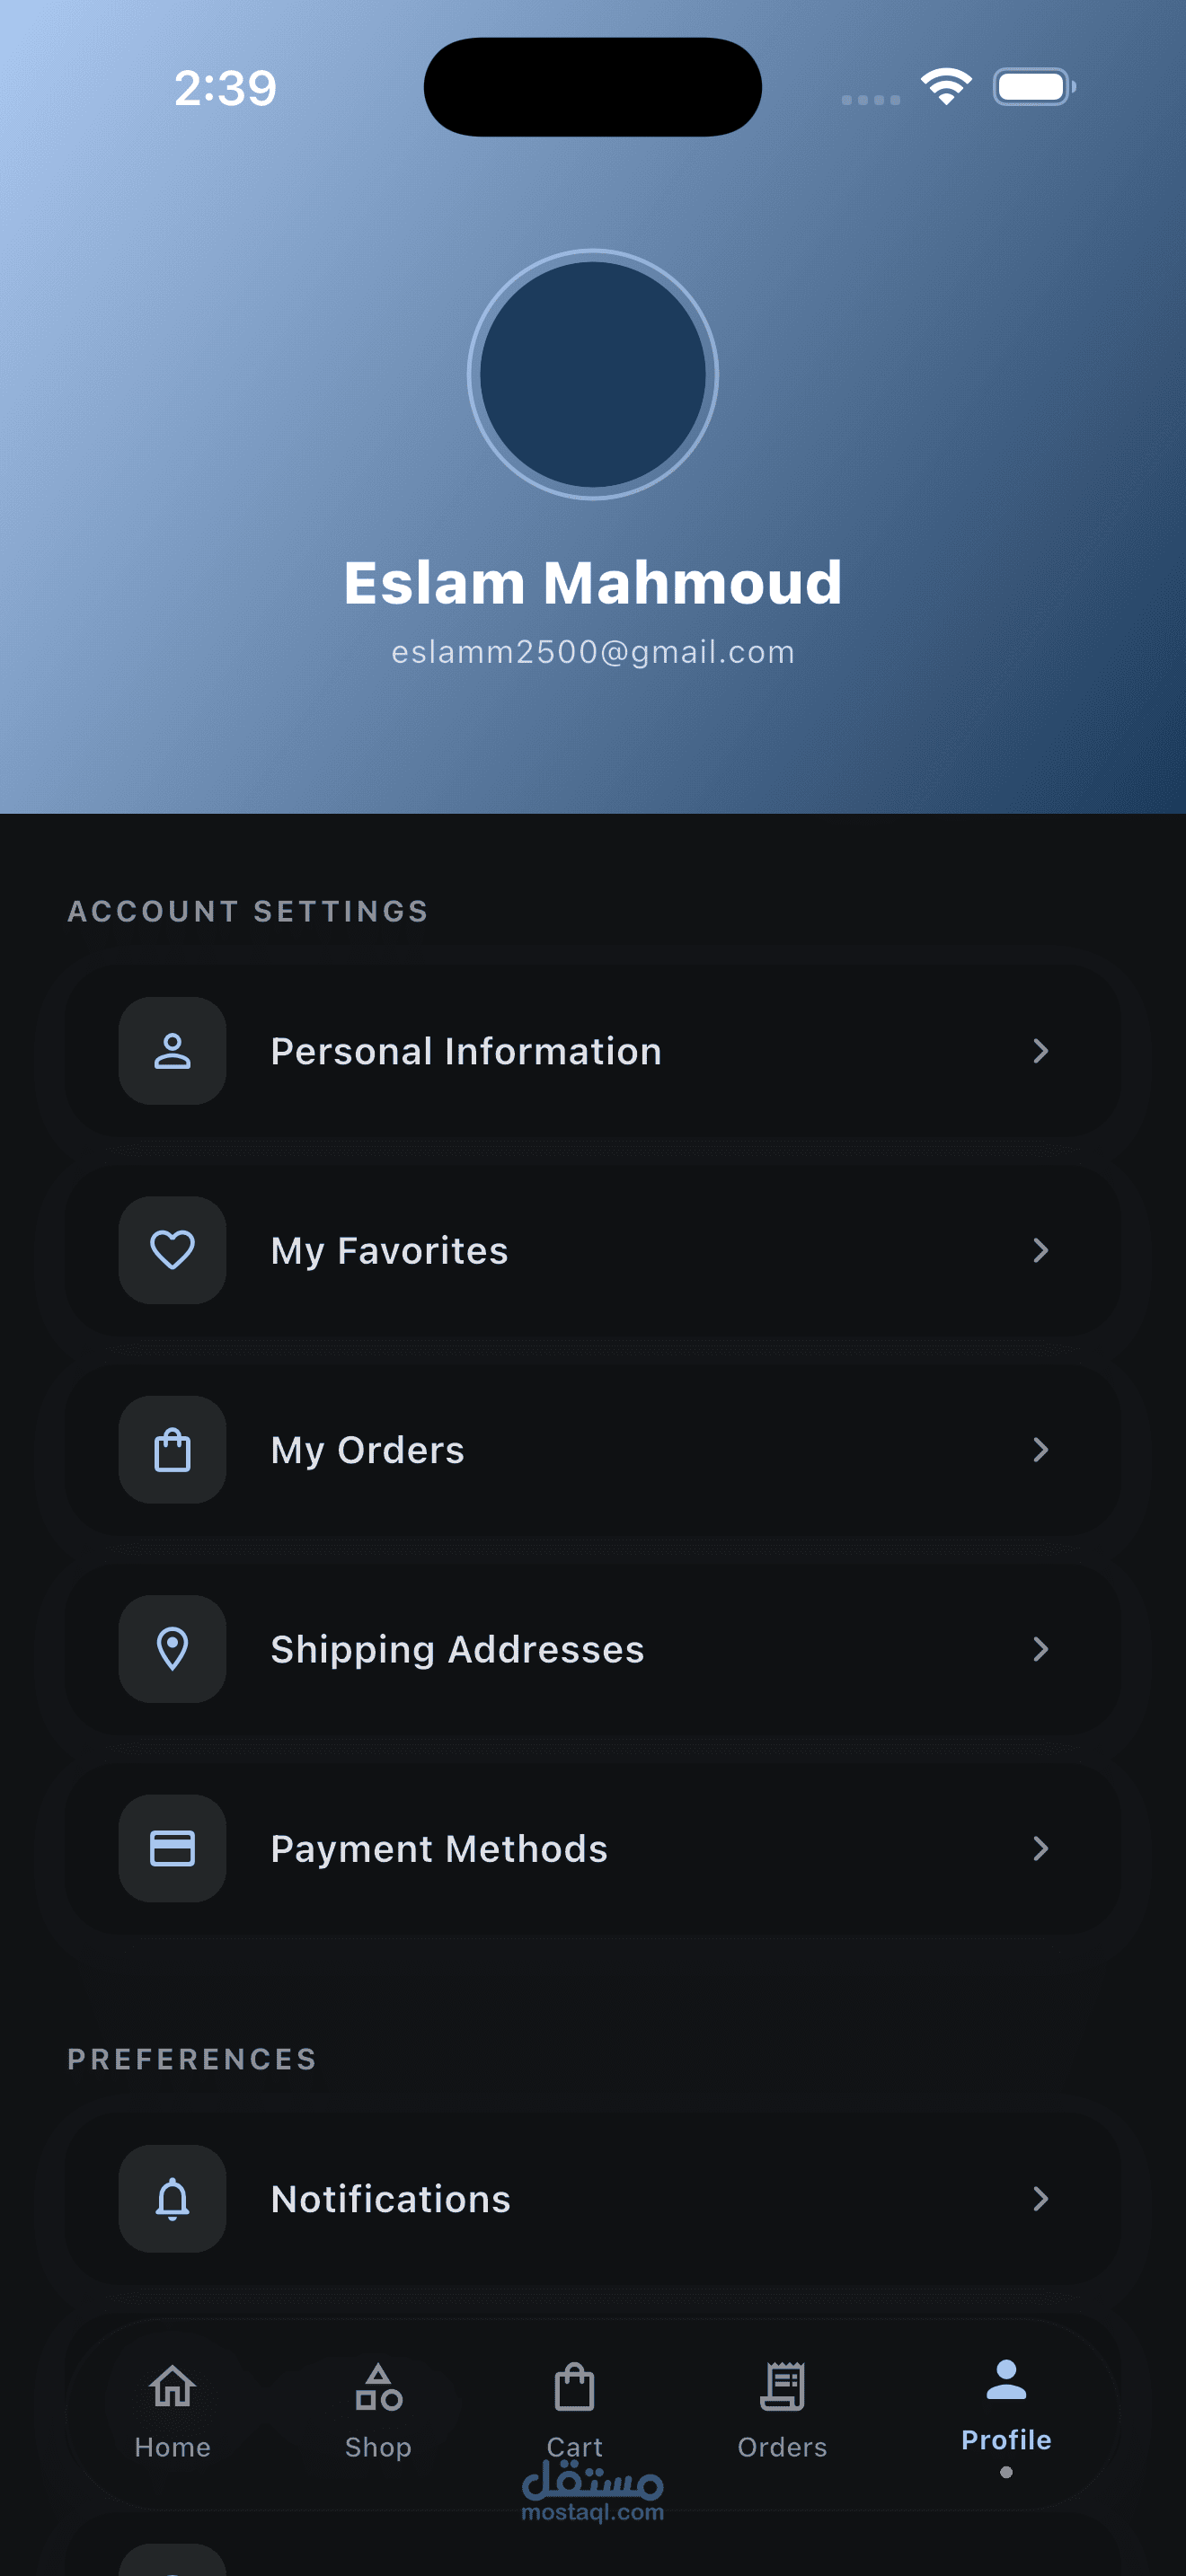Tap the battery indicator icon

pyautogui.click(x=1033, y=87)
